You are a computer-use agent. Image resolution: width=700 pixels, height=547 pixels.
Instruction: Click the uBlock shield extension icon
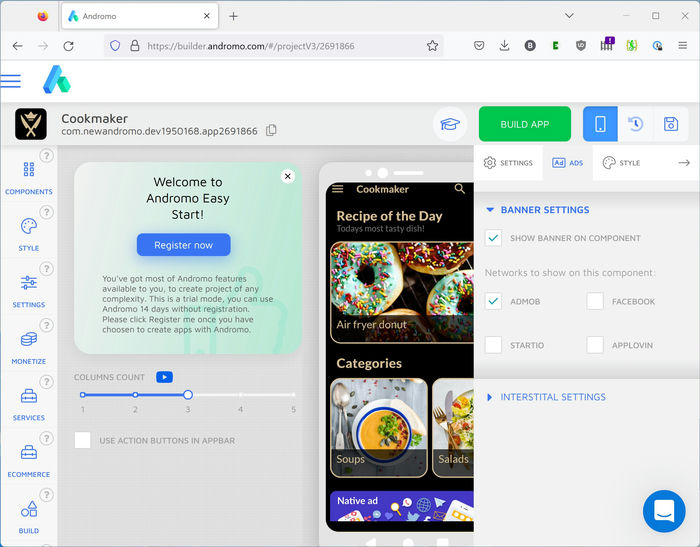581,46
